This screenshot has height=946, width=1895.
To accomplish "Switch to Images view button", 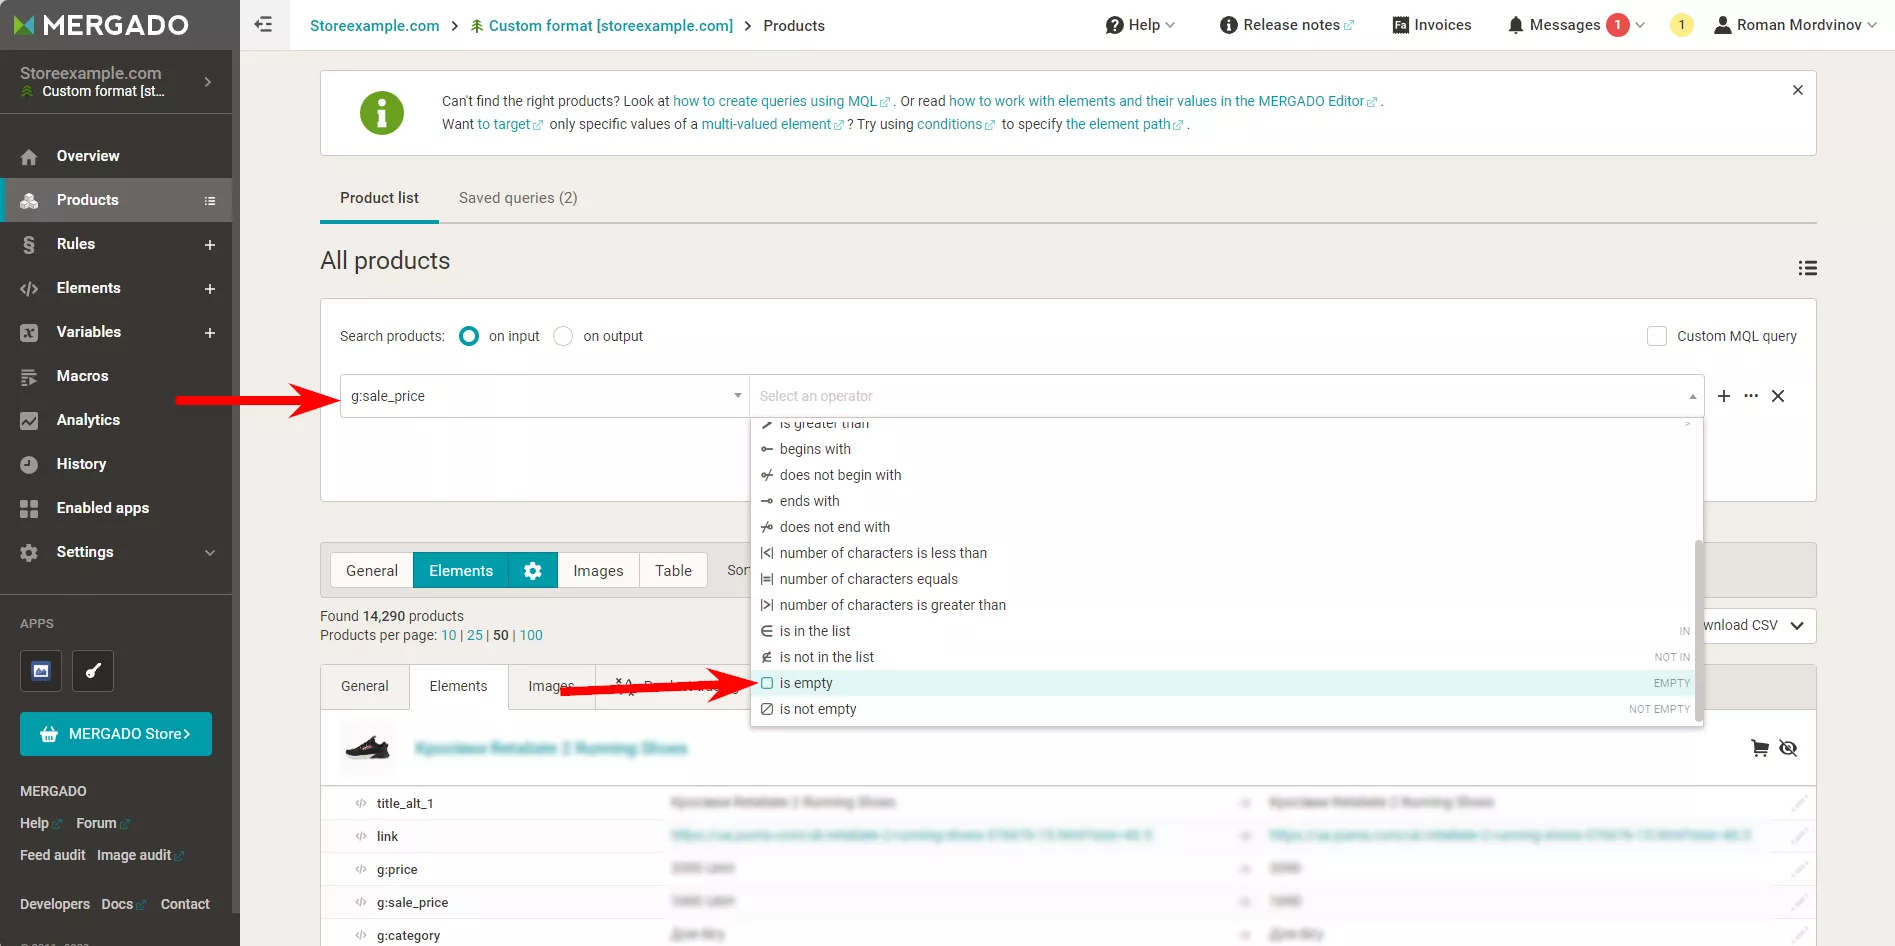I will tap(598, 571).
